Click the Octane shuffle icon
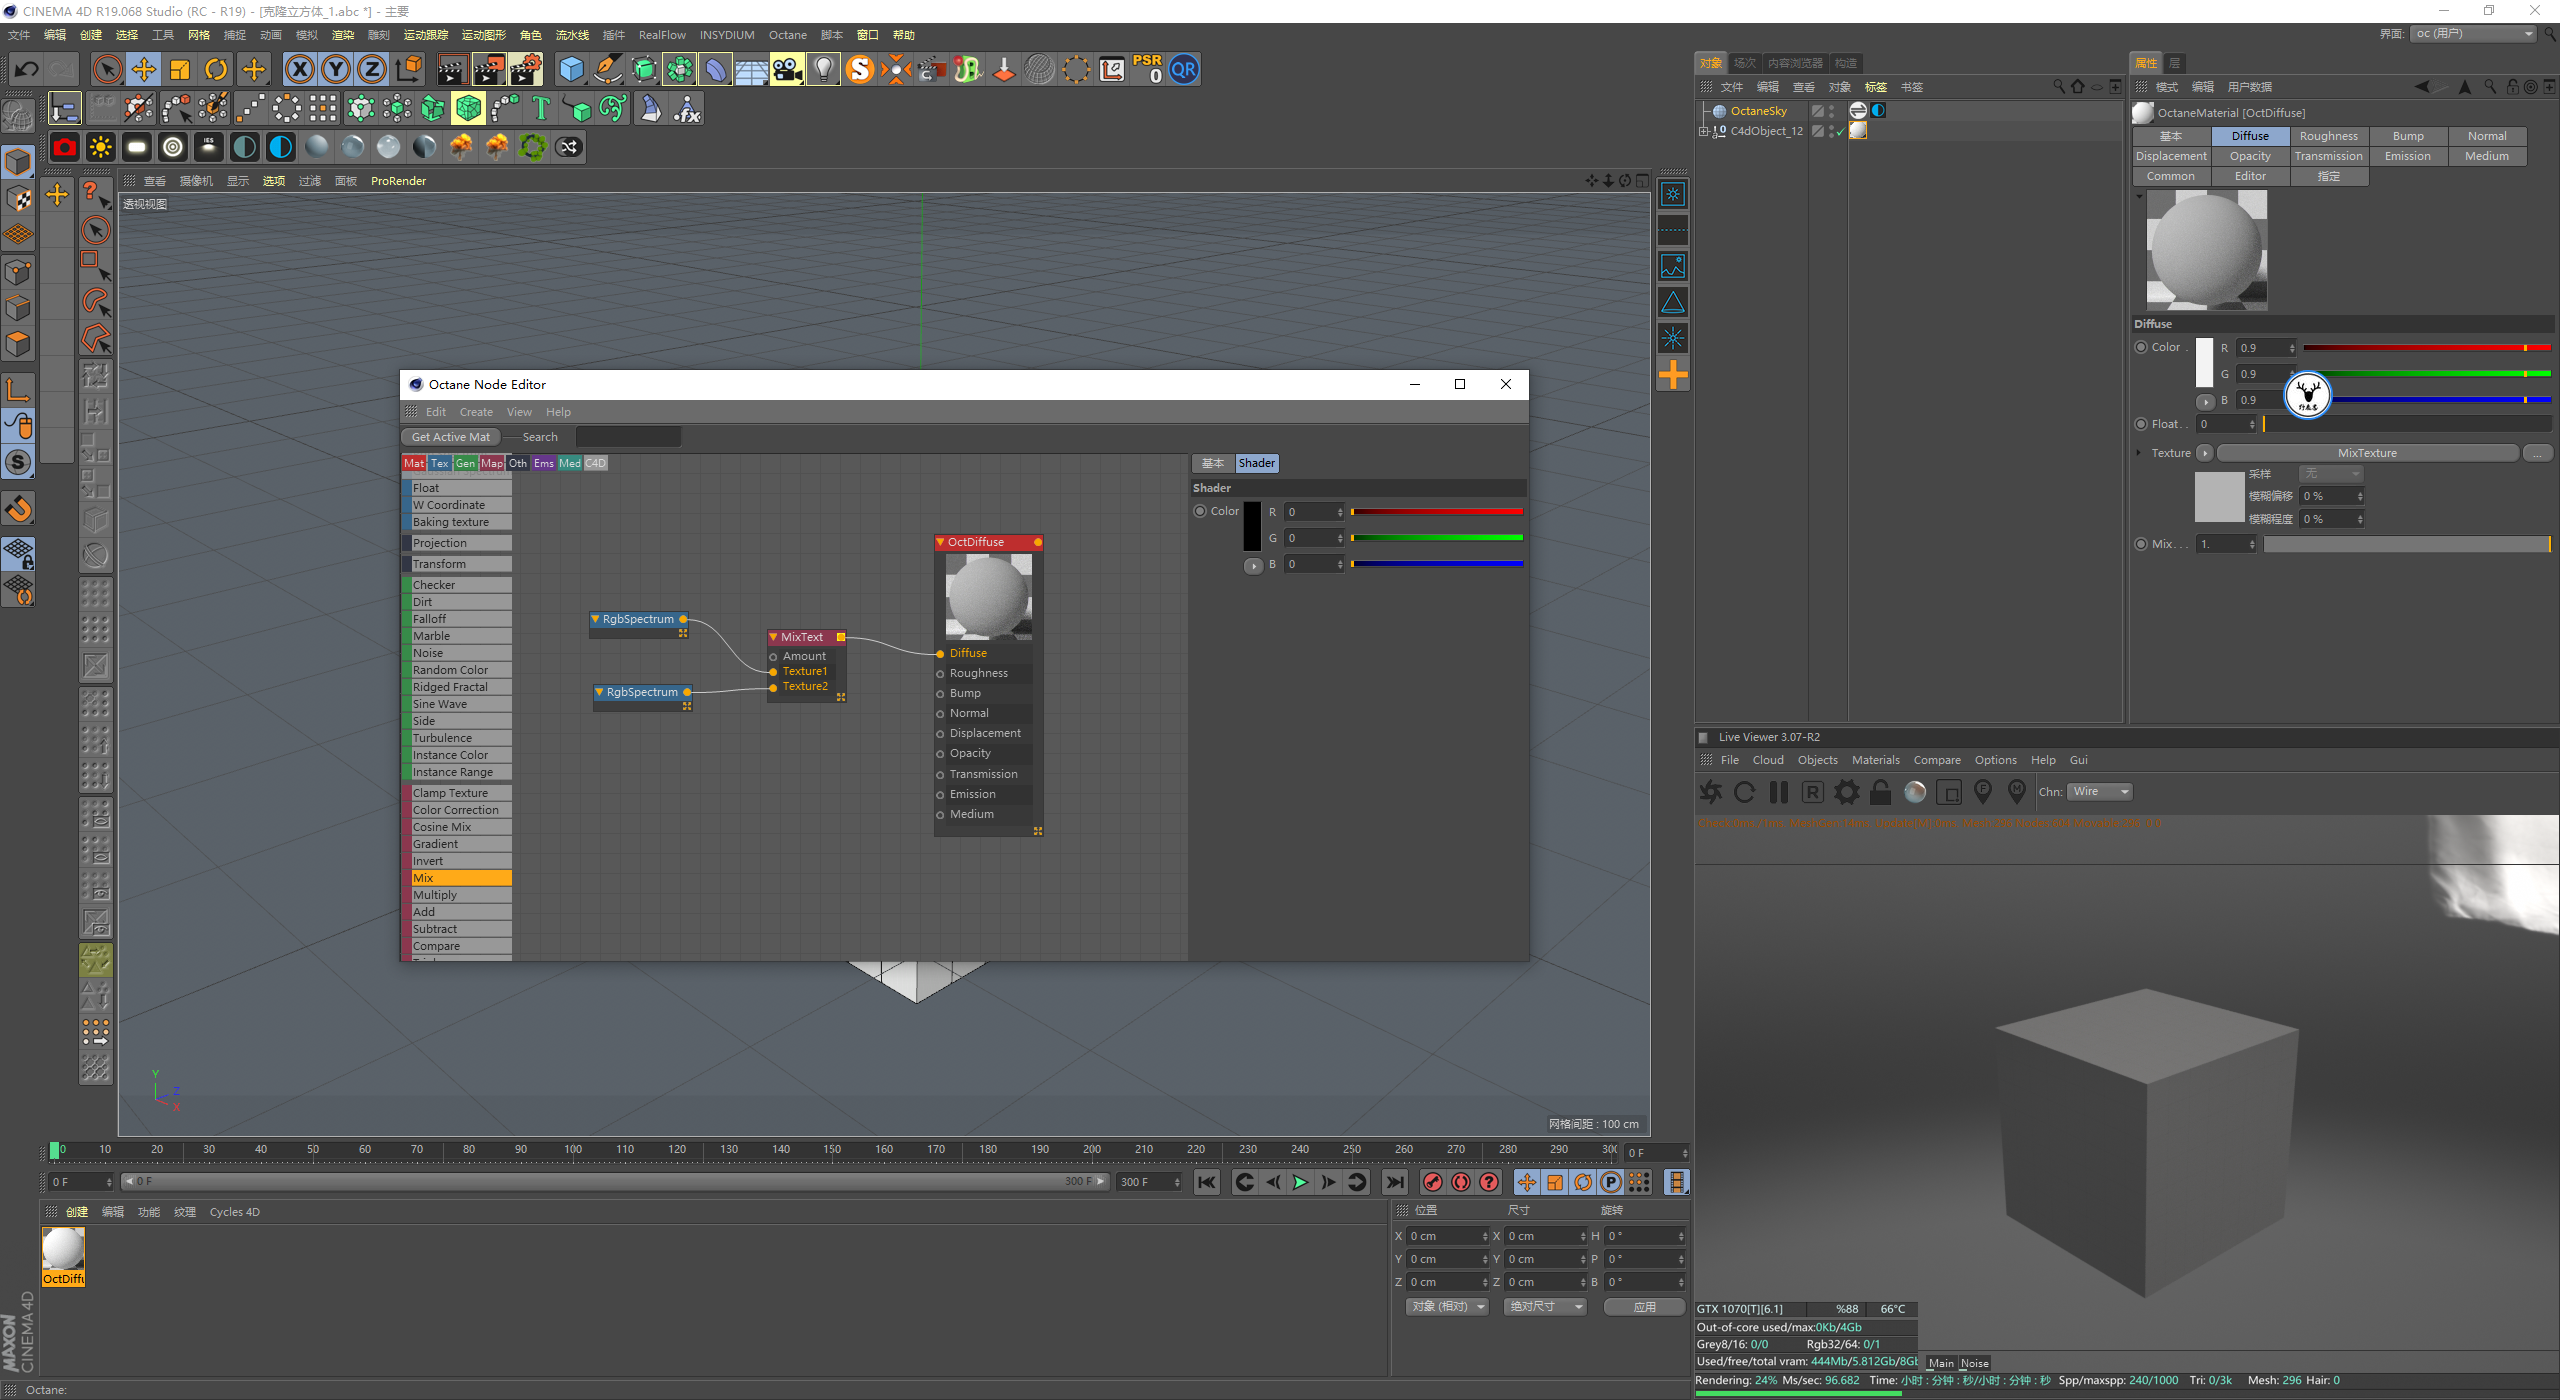 tap(569, 147)
